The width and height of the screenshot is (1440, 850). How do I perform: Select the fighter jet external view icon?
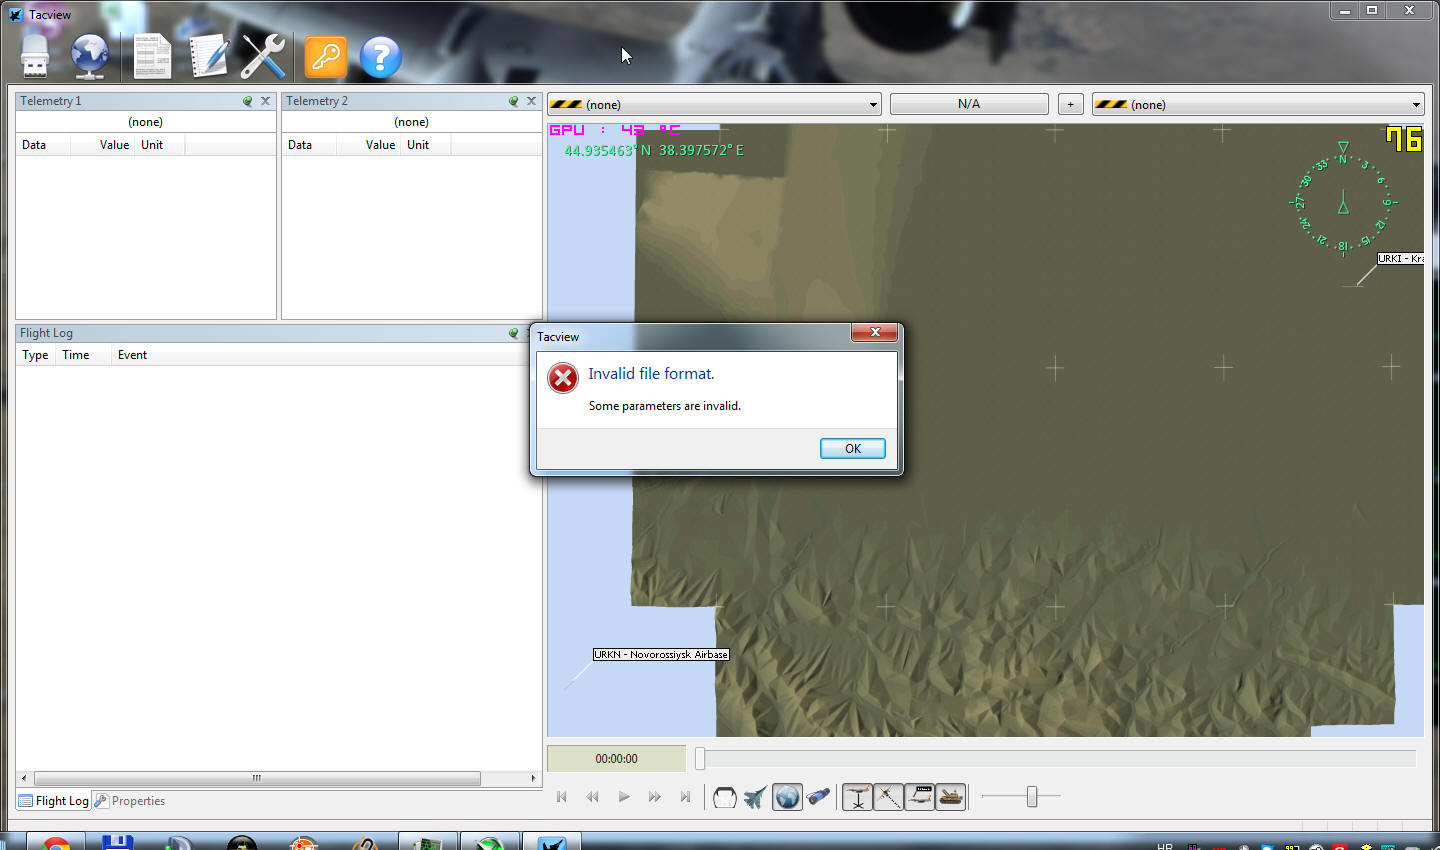click(756, 797)
